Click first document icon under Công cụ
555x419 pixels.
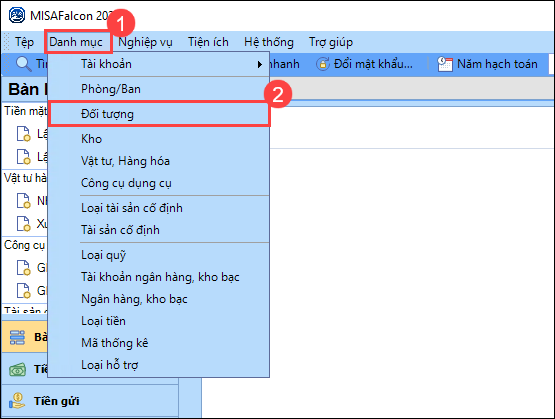coord(23,268)
